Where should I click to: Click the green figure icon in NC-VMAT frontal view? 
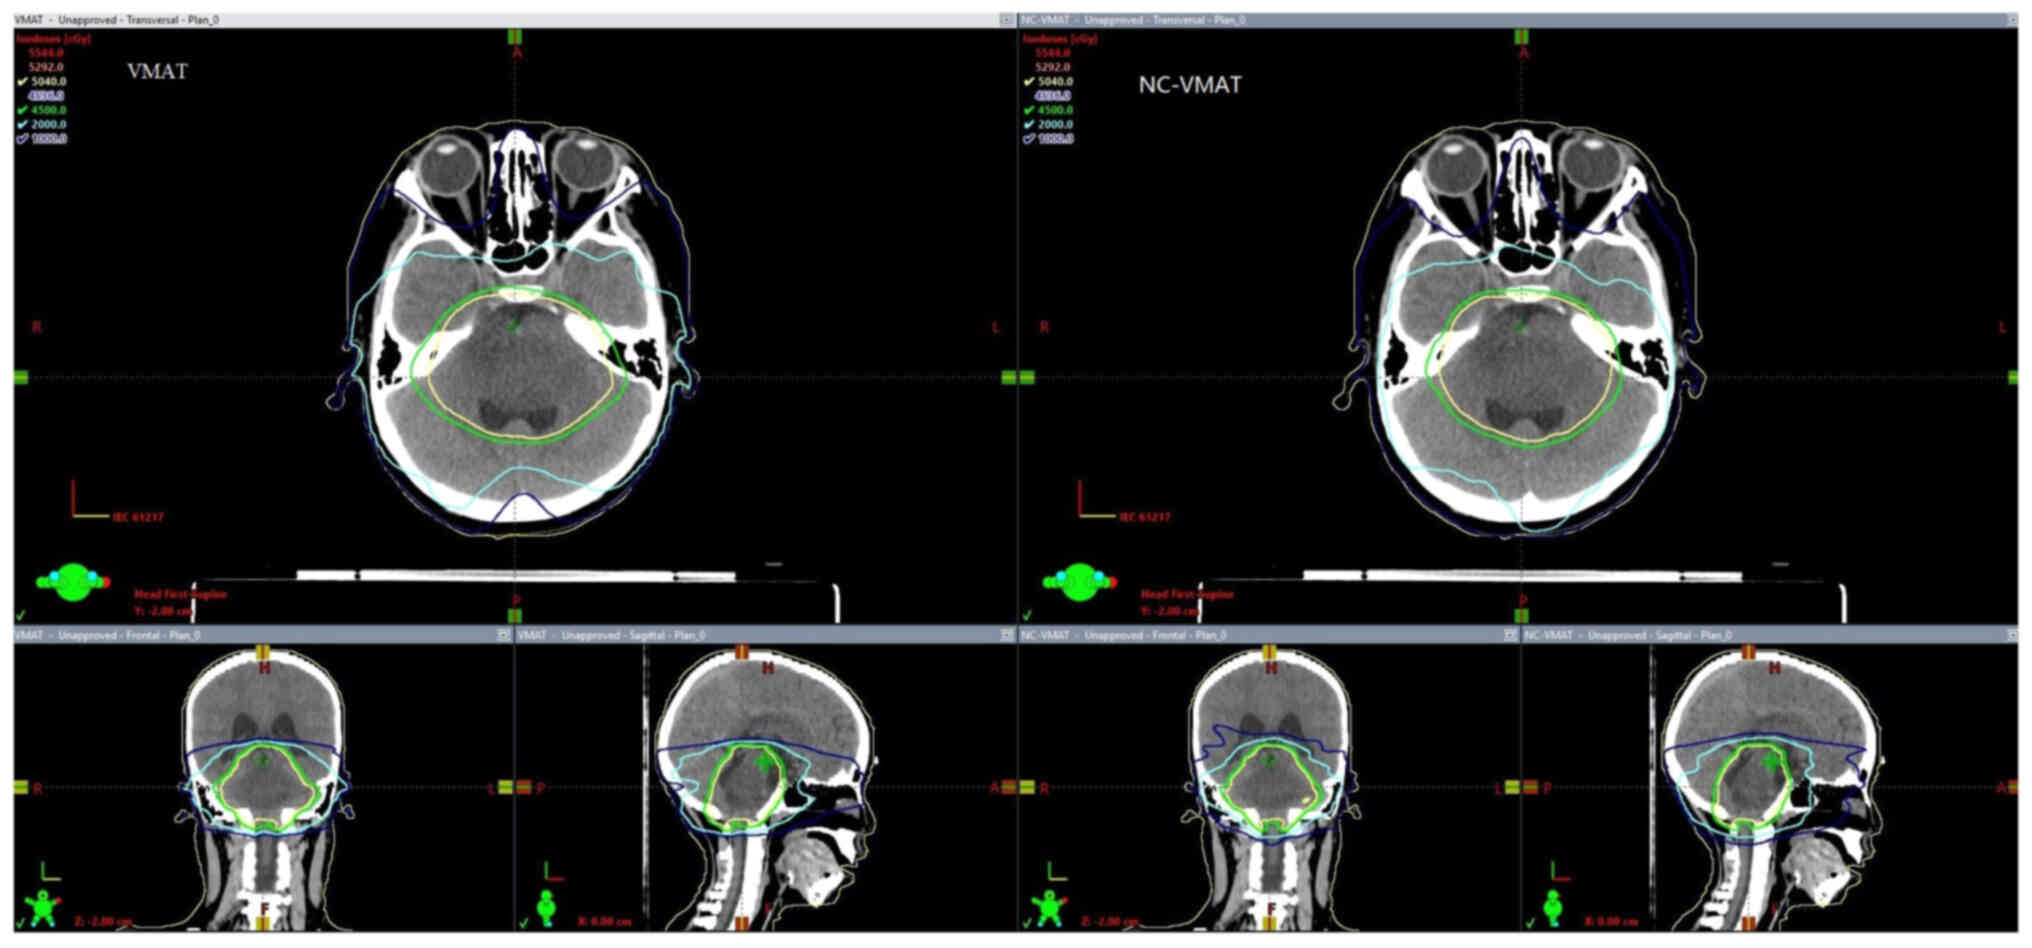coord(1050,907)
